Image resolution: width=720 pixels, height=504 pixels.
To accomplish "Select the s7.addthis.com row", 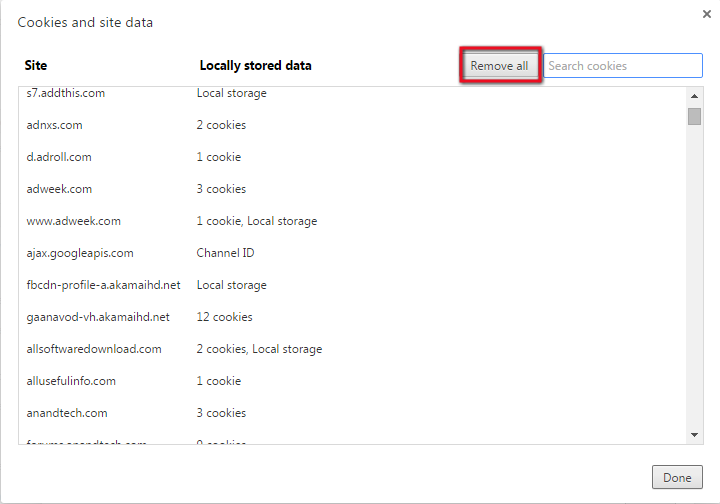I will [66, 93].
